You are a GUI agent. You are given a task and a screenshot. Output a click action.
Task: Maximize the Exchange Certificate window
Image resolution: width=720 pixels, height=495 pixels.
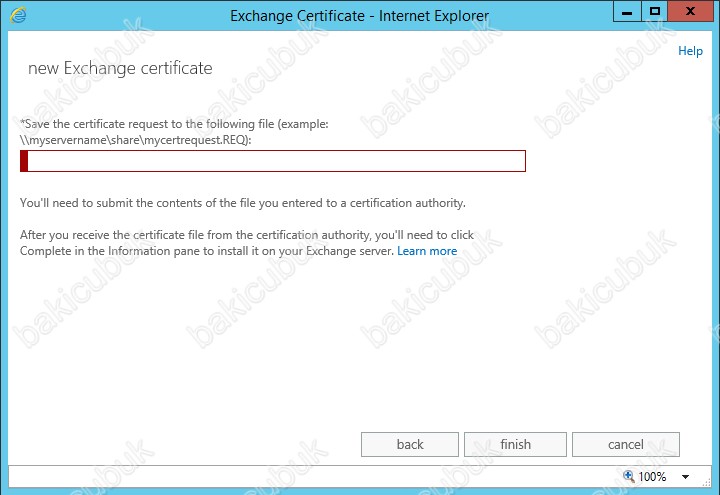(x=654, y=11)
